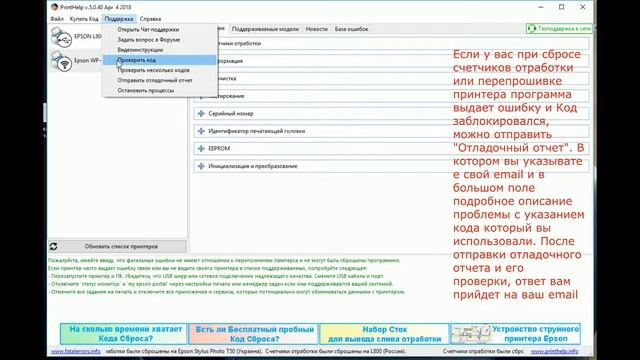Switch to the База ошибок tab

pyautogui.click(x=351, y=29)
